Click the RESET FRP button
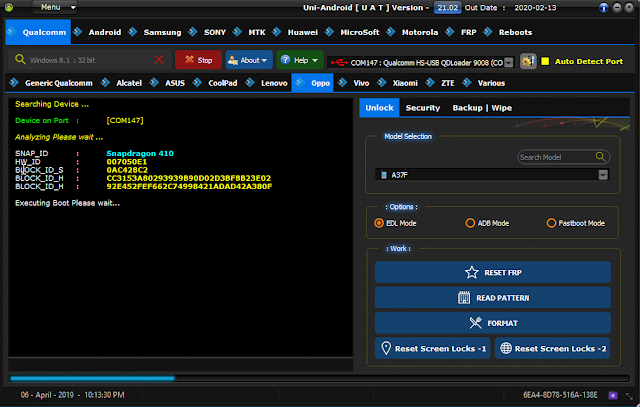This screenshot has height=407, width=640. [493, 272]
